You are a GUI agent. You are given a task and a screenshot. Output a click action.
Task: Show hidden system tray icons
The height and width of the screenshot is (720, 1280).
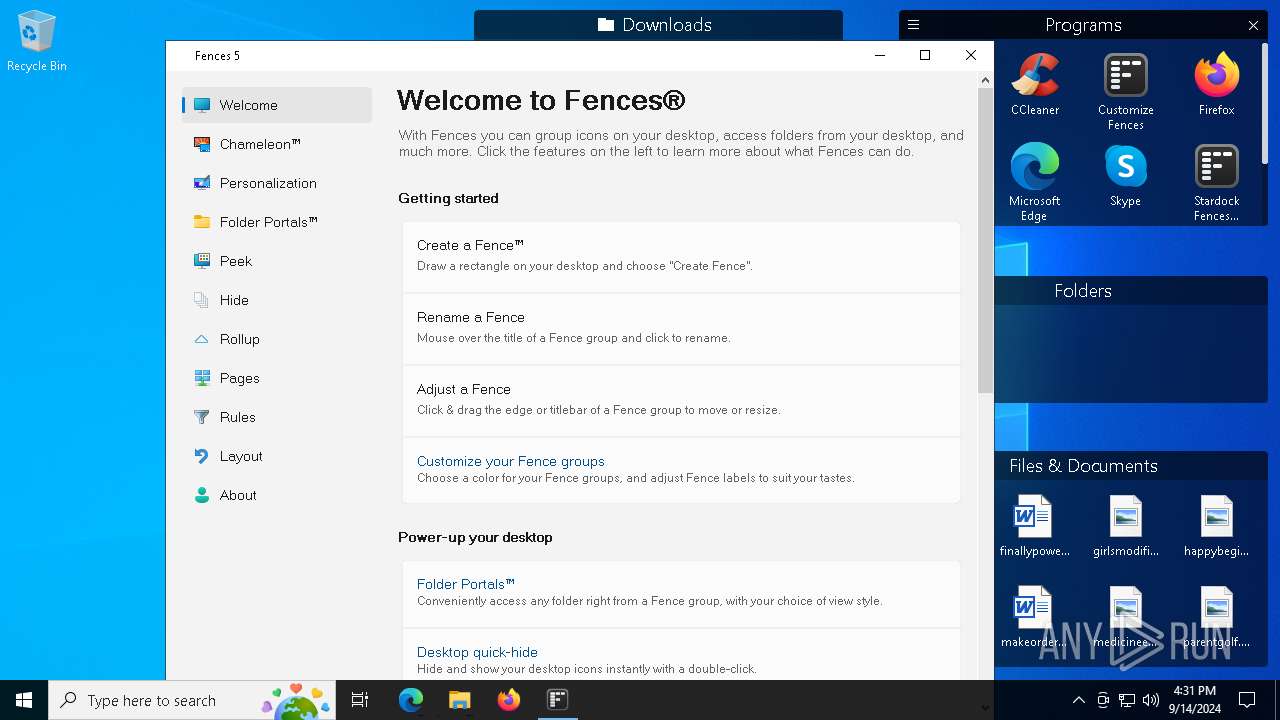pyautogui.click(x=1078, y=700)
